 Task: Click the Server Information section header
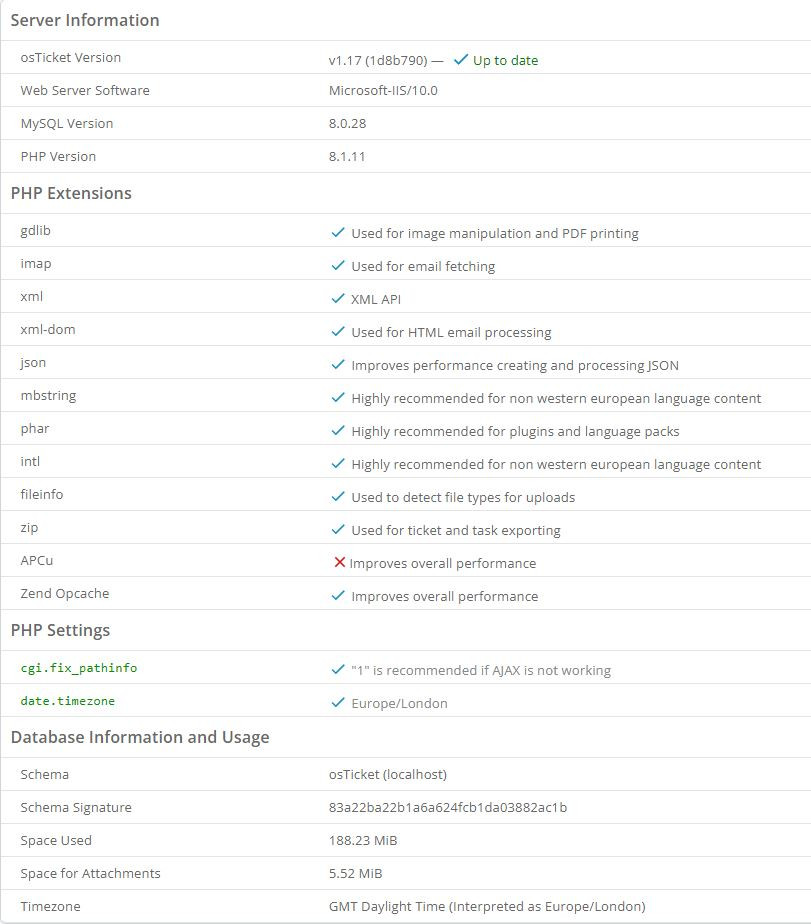(x=85, y=20)
